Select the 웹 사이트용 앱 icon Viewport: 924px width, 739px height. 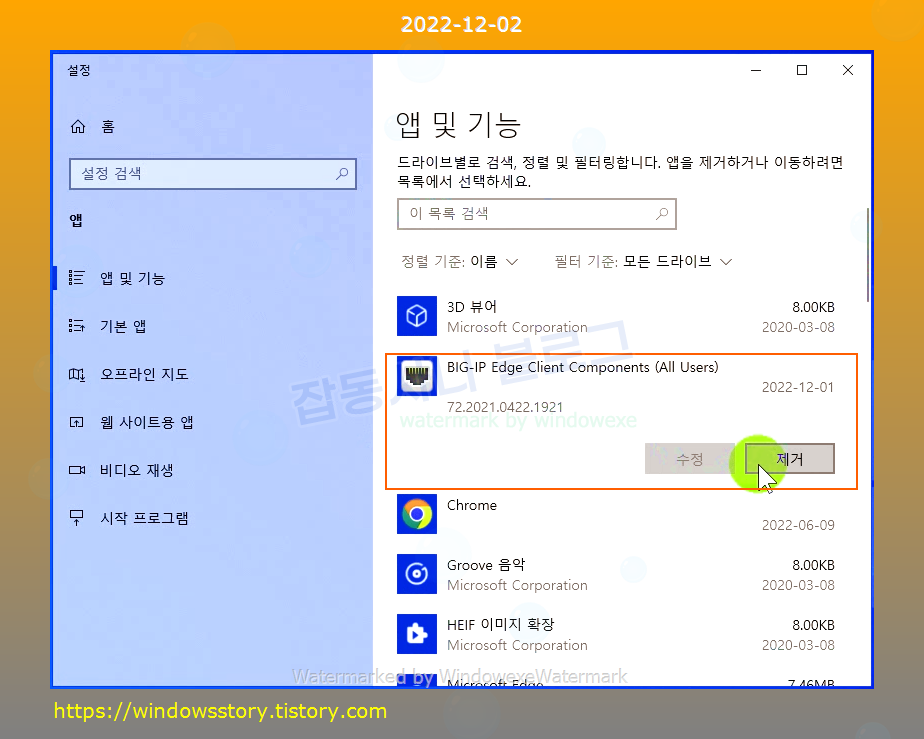(77, 422)
